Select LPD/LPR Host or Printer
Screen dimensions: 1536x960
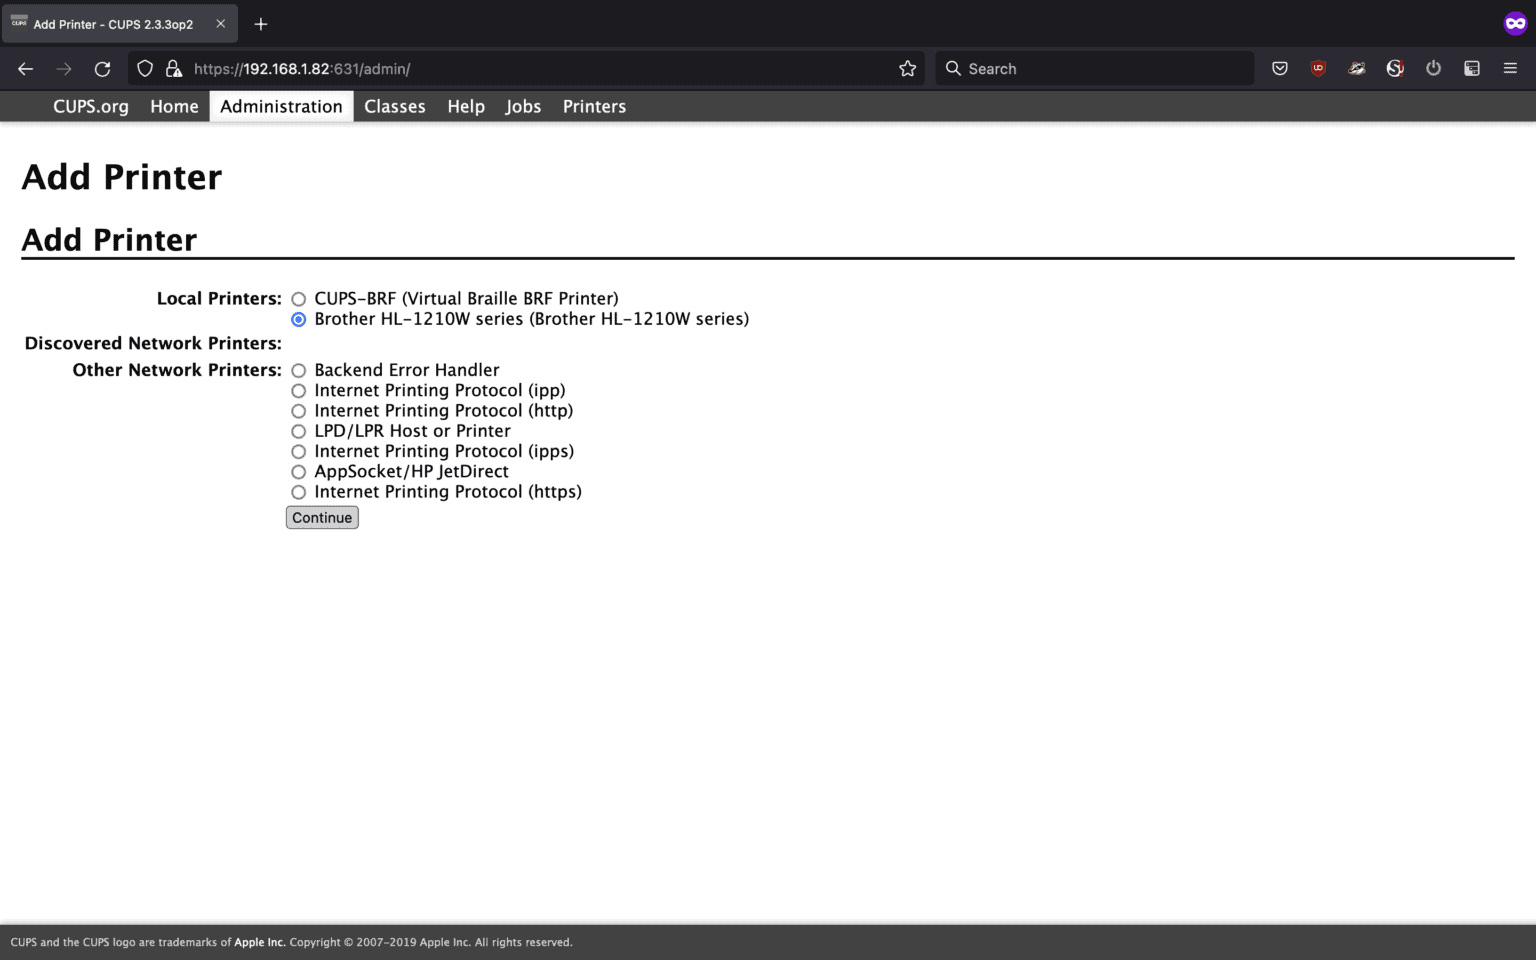tap(298, 432)
